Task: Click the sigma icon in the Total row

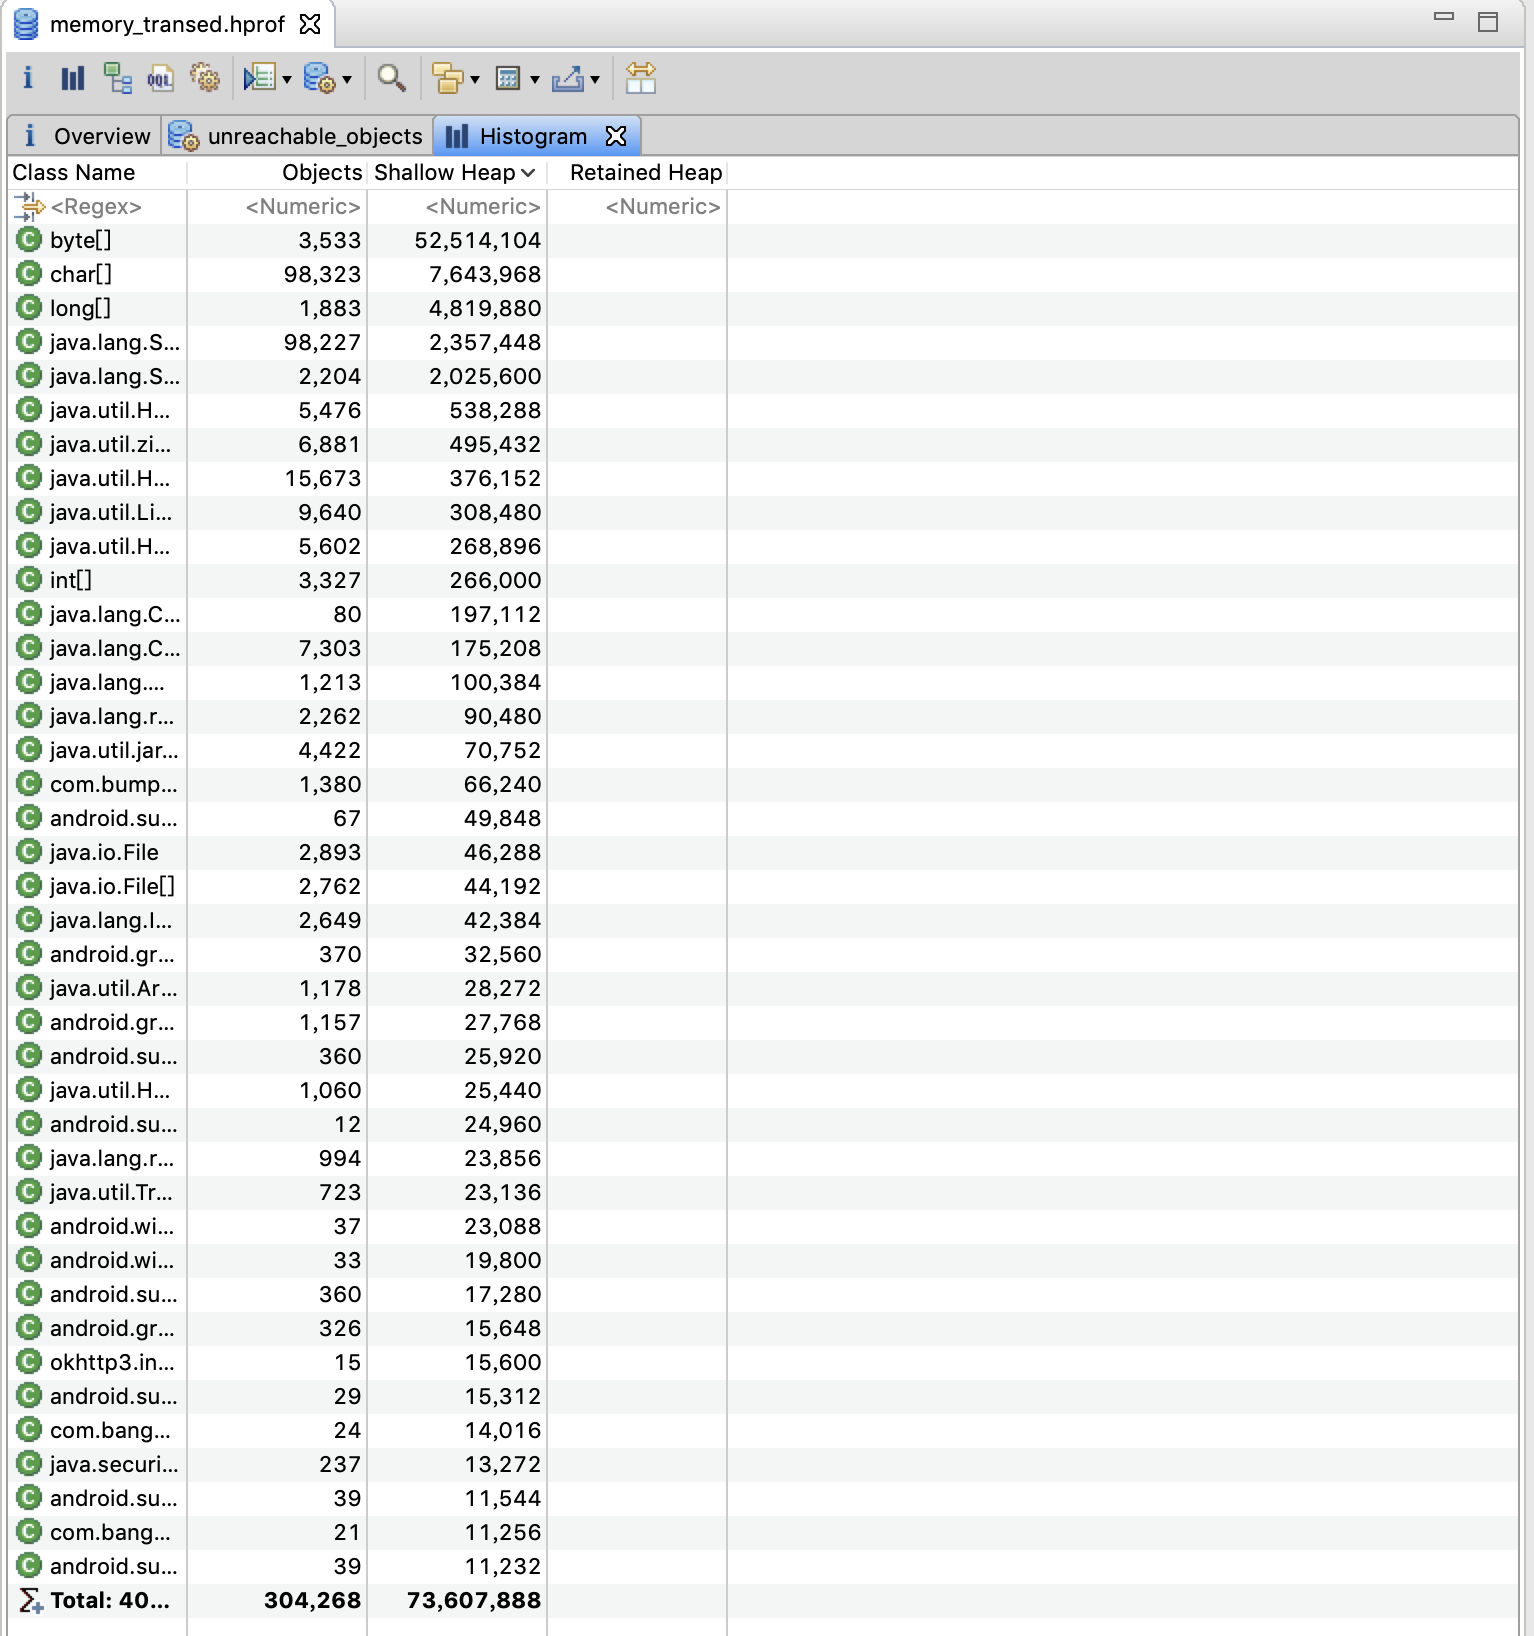Action: point(31,1600)
